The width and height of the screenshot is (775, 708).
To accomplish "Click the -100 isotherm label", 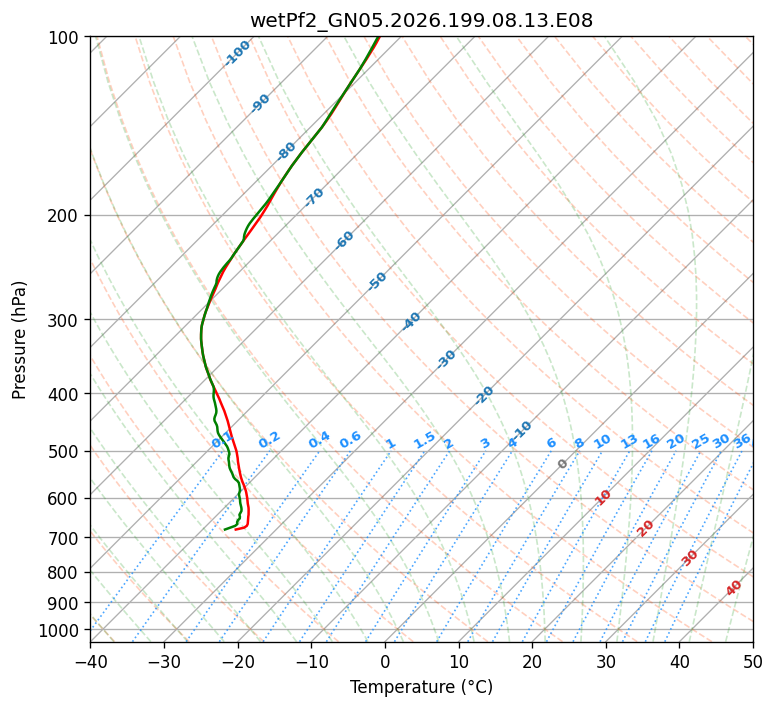I will coord(237,53).
